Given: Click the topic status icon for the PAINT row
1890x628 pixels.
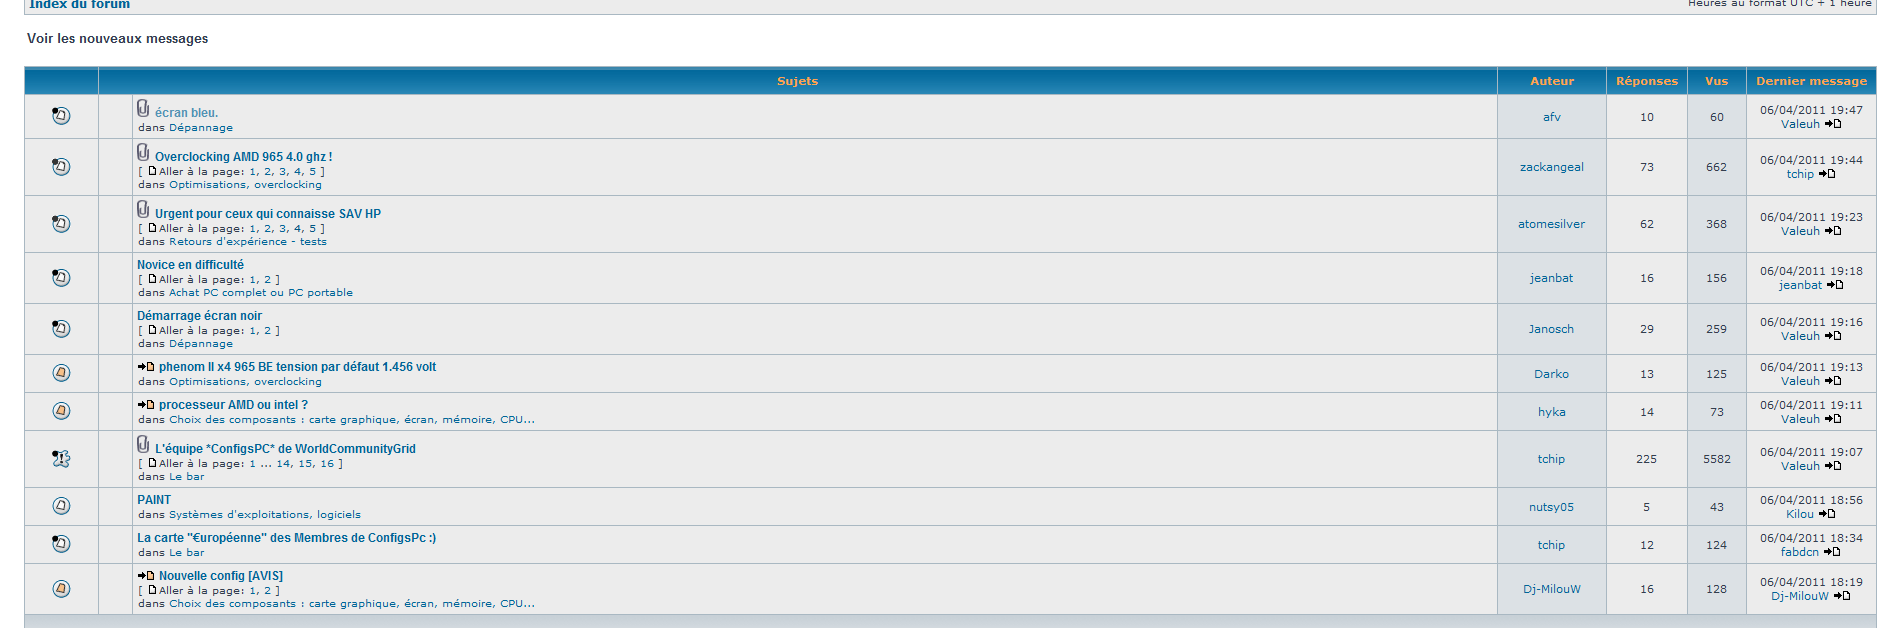Looking at the screenshot, I should (61, 506).
